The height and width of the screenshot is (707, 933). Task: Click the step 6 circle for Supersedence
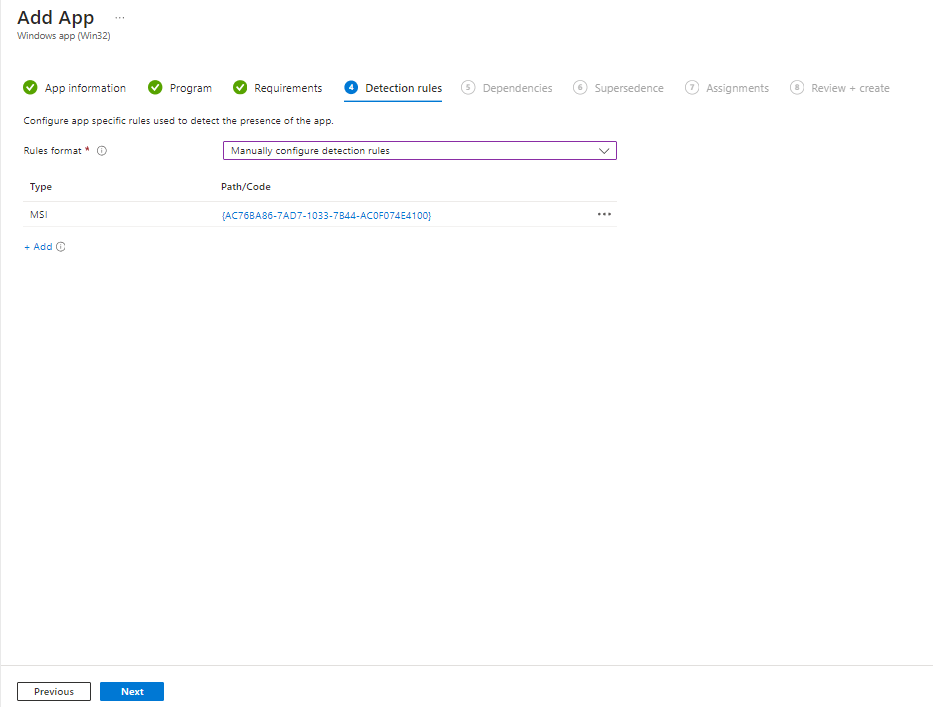580,88
